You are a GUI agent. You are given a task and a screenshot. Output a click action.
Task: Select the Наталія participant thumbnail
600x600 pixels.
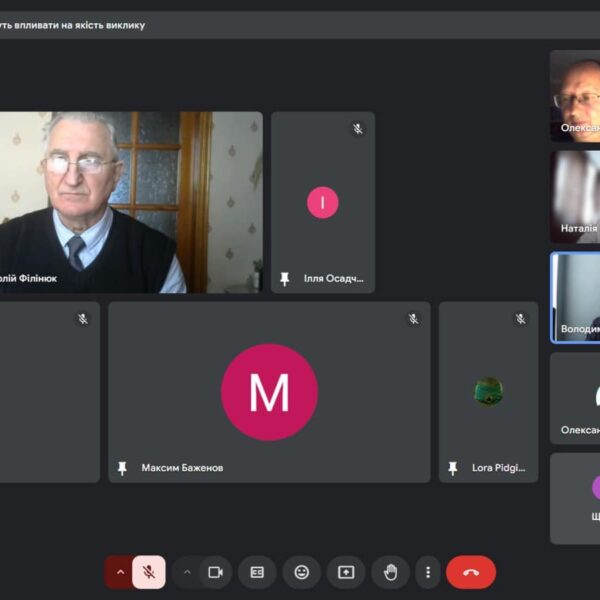coord(576,196)
